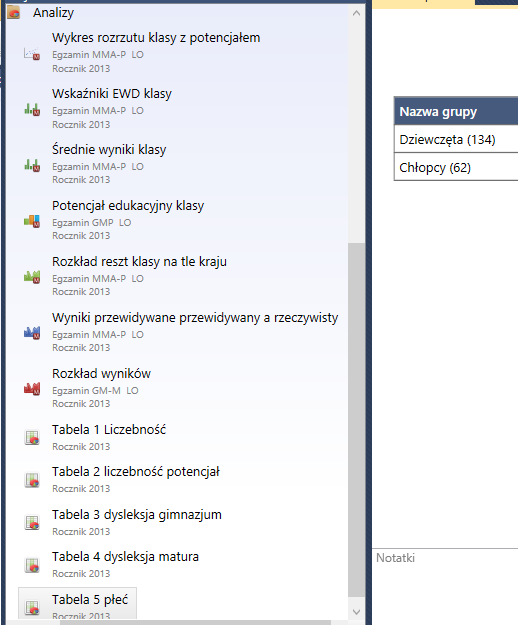Image resolution: width=518 pixels, height=625 pixels.
Task: Click 'Egzamin GM-M LO' under Rozkład wyników
Action: tap(95, 391)
